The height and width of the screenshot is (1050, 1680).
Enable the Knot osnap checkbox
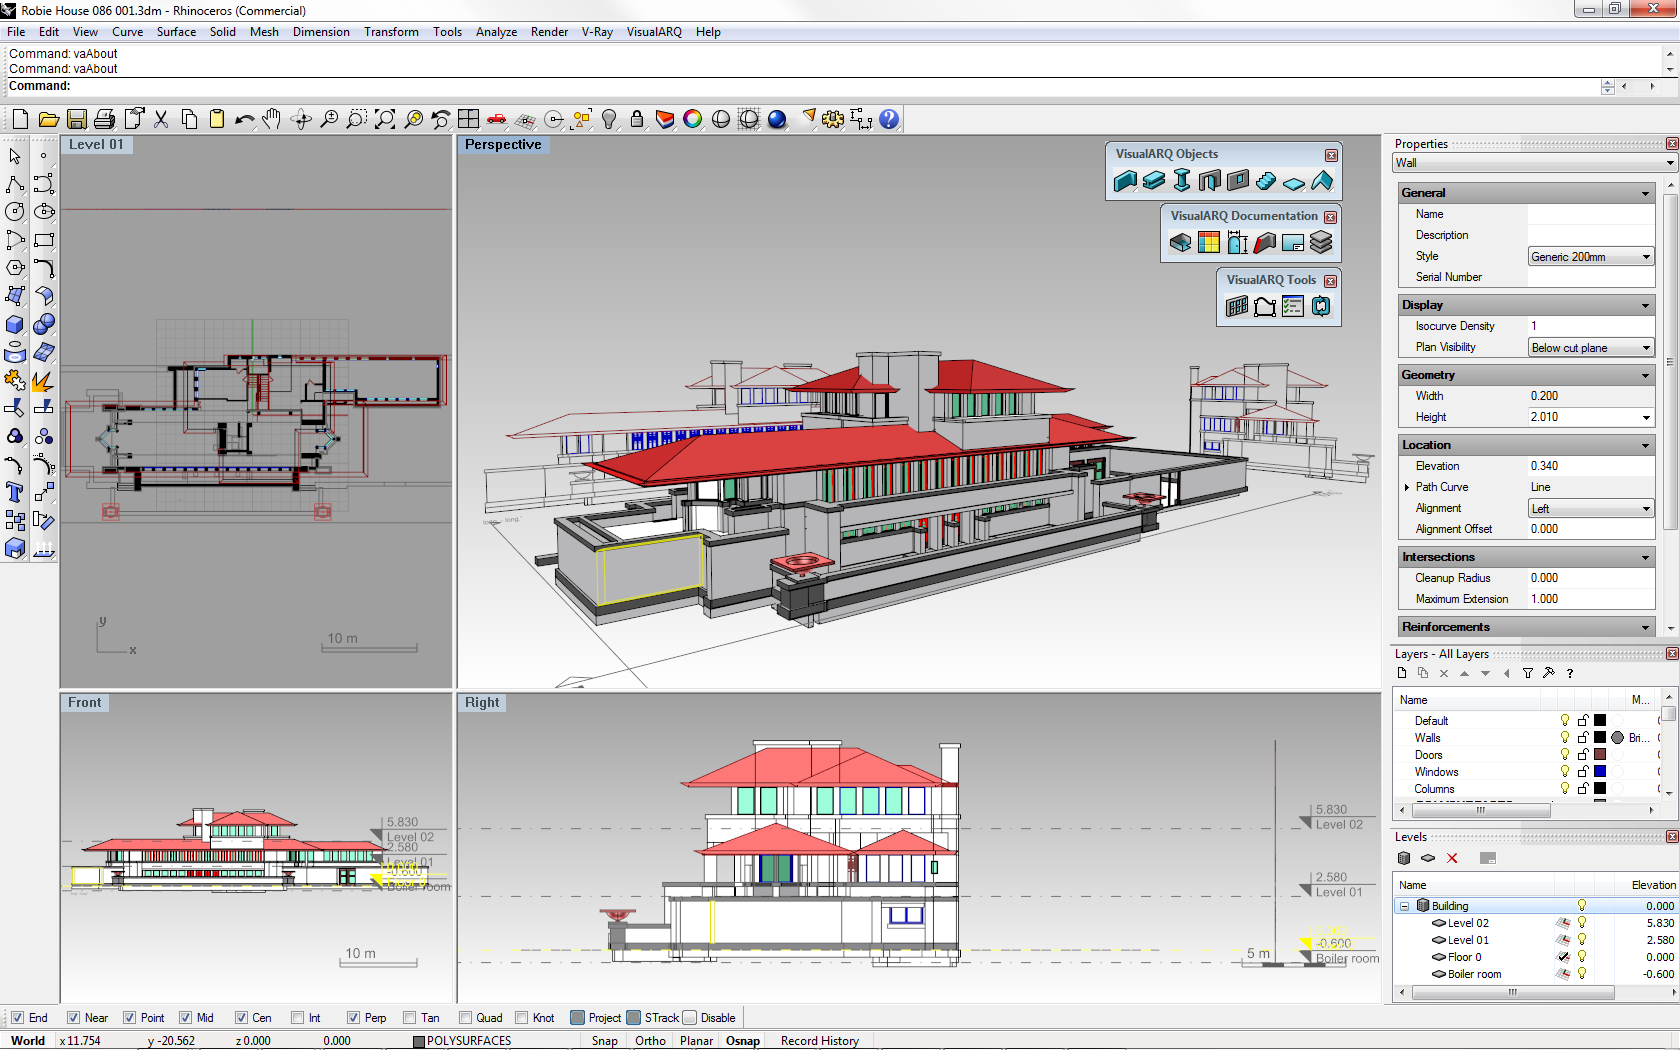click(521, 1018)
